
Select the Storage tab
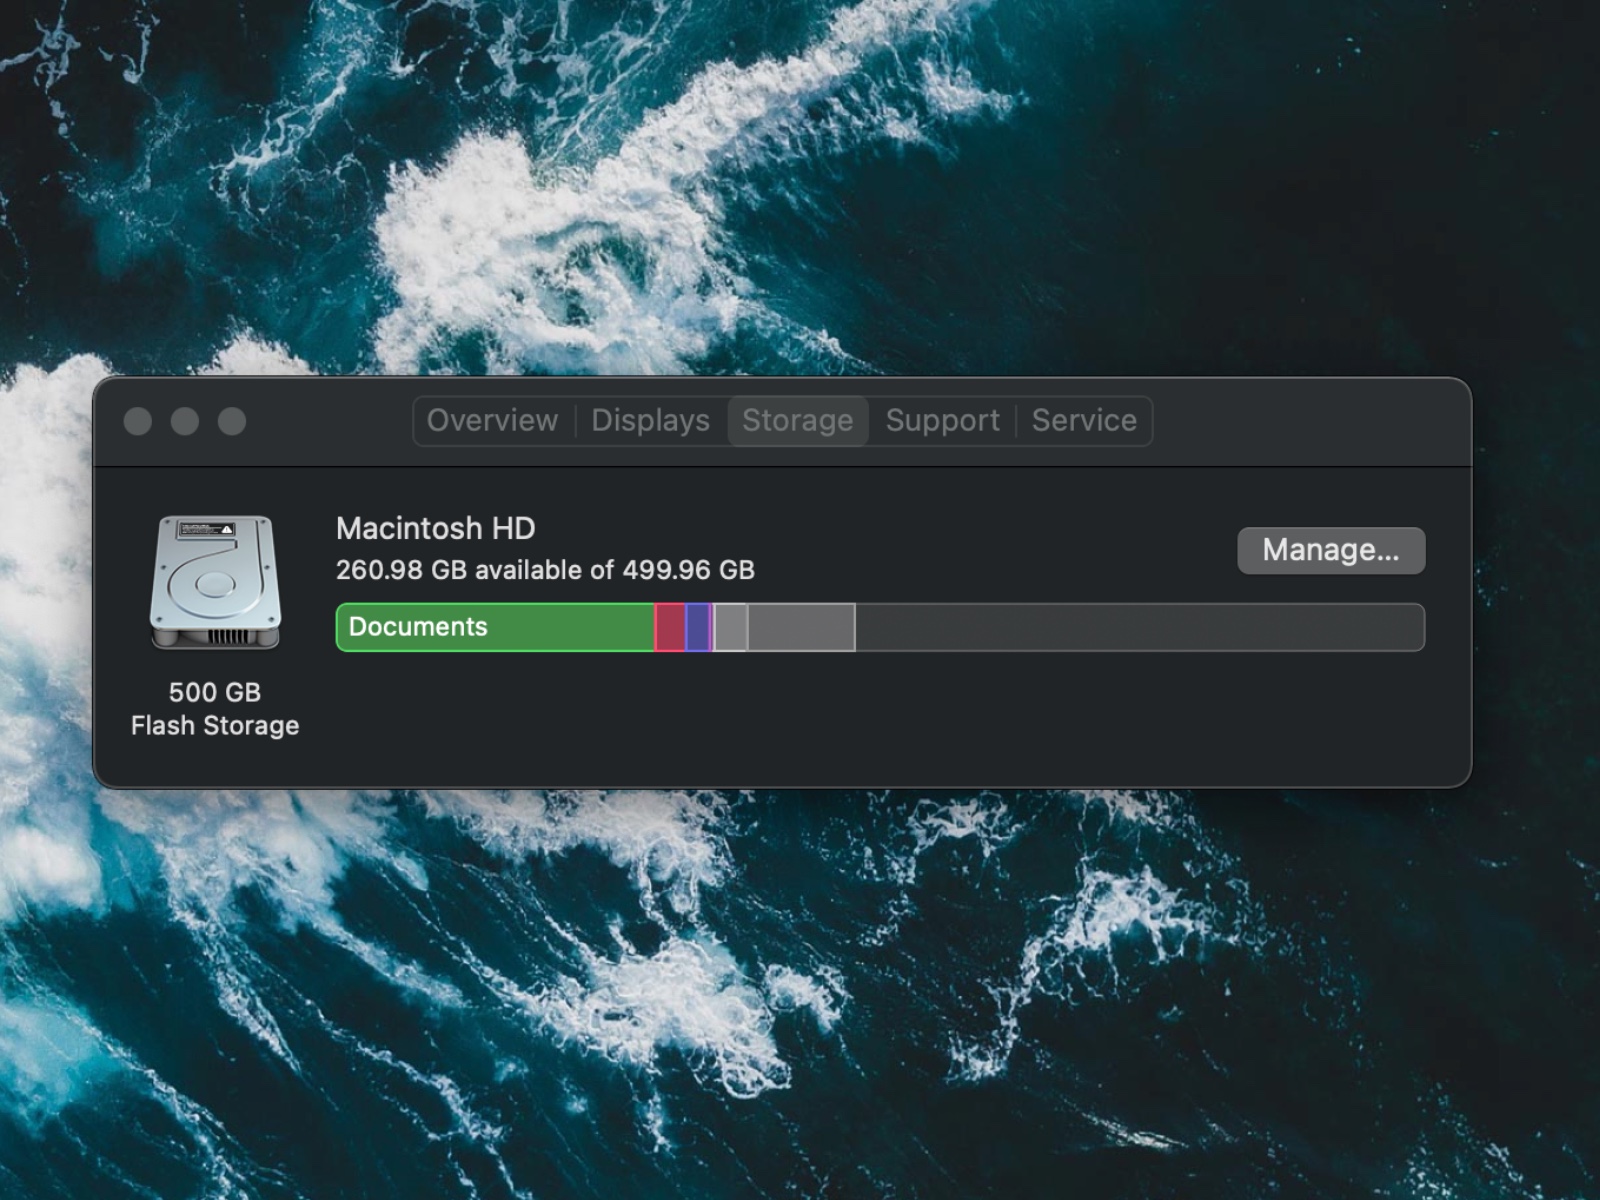tap(798, 421)
